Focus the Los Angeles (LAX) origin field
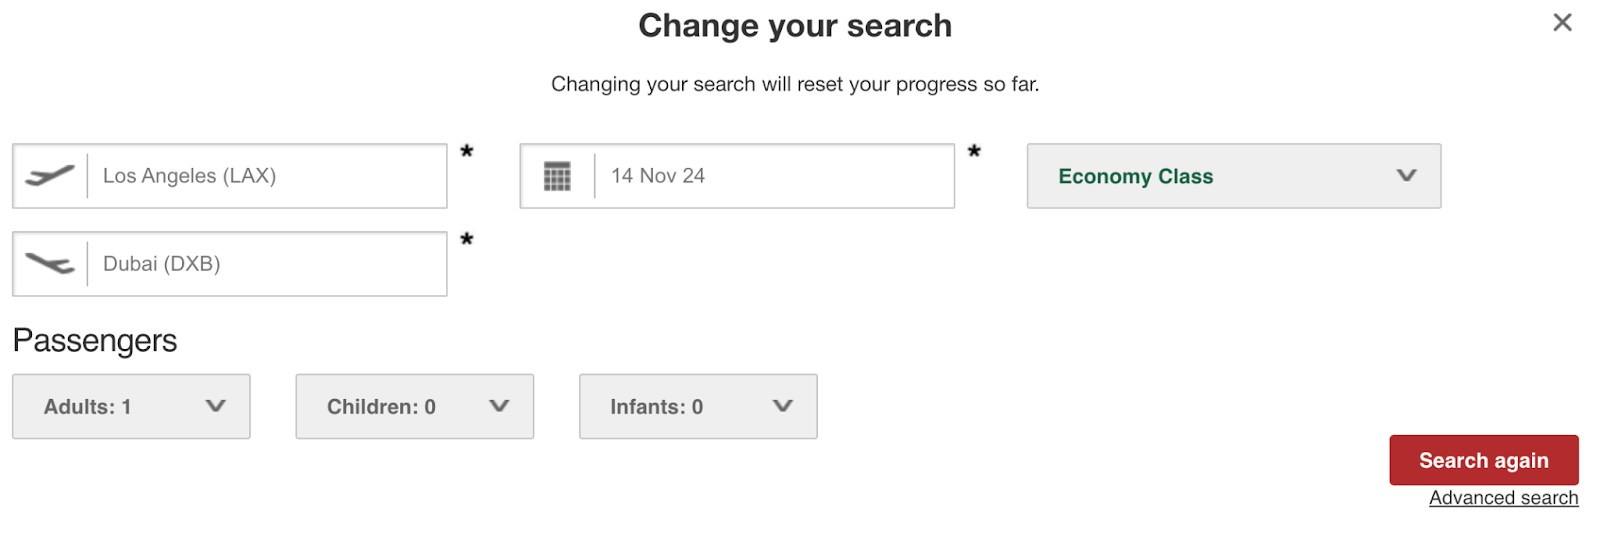Screen dimensions: 1600x534 [x=265, y=176]
